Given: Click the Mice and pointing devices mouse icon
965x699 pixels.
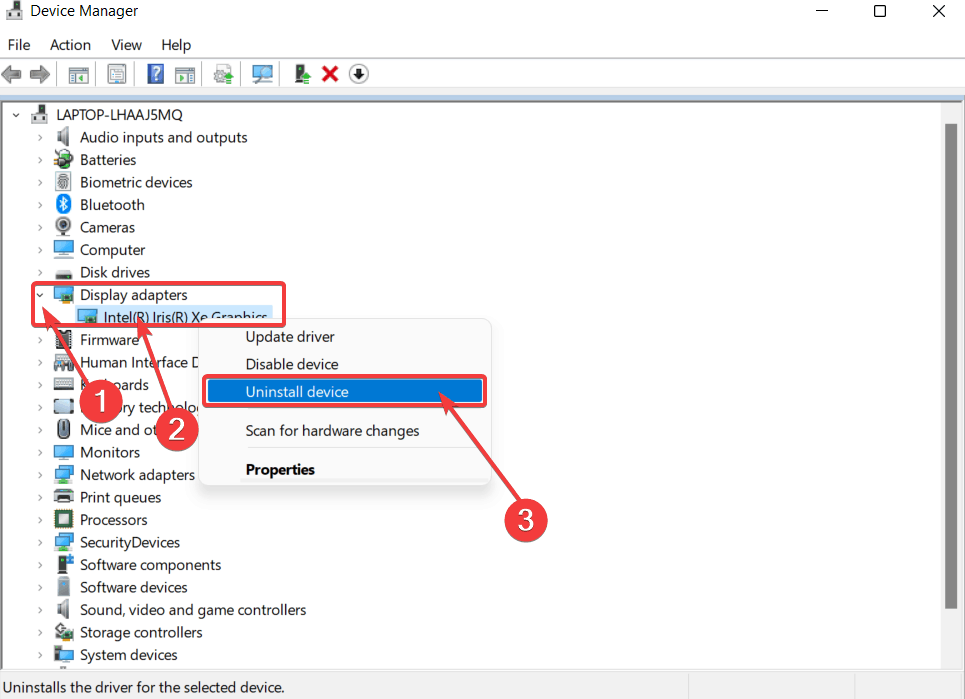Looking at the screenshot, I should (x=63, y=429).
